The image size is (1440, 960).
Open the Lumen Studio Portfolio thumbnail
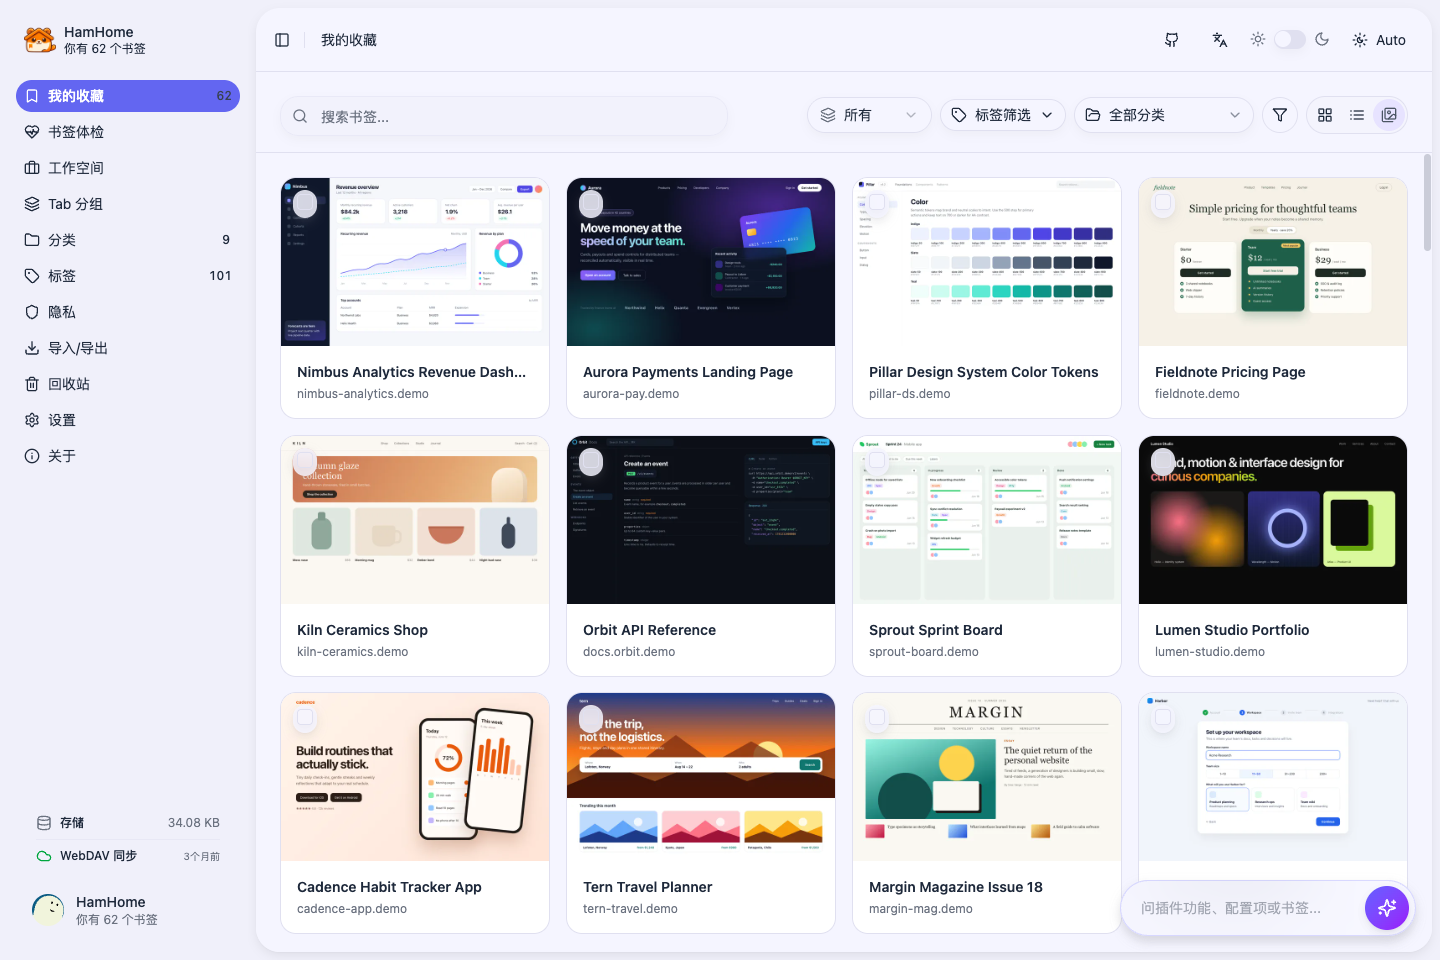point(1273,520)
